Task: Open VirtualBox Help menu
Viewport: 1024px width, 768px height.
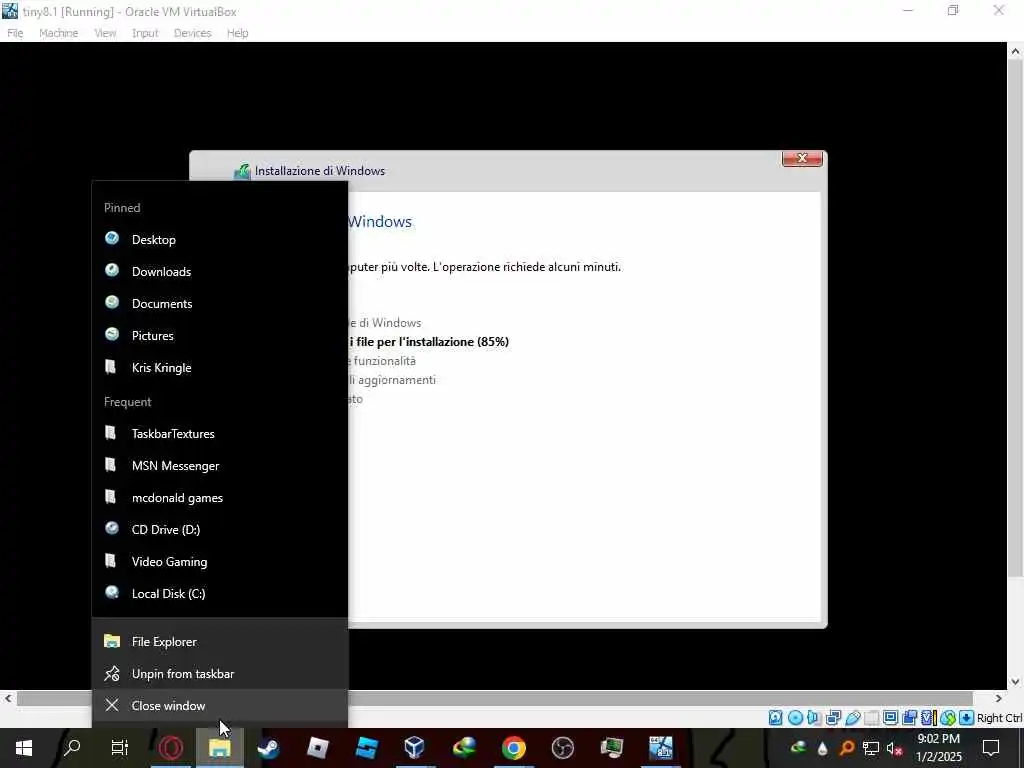Action: point(238,33)
